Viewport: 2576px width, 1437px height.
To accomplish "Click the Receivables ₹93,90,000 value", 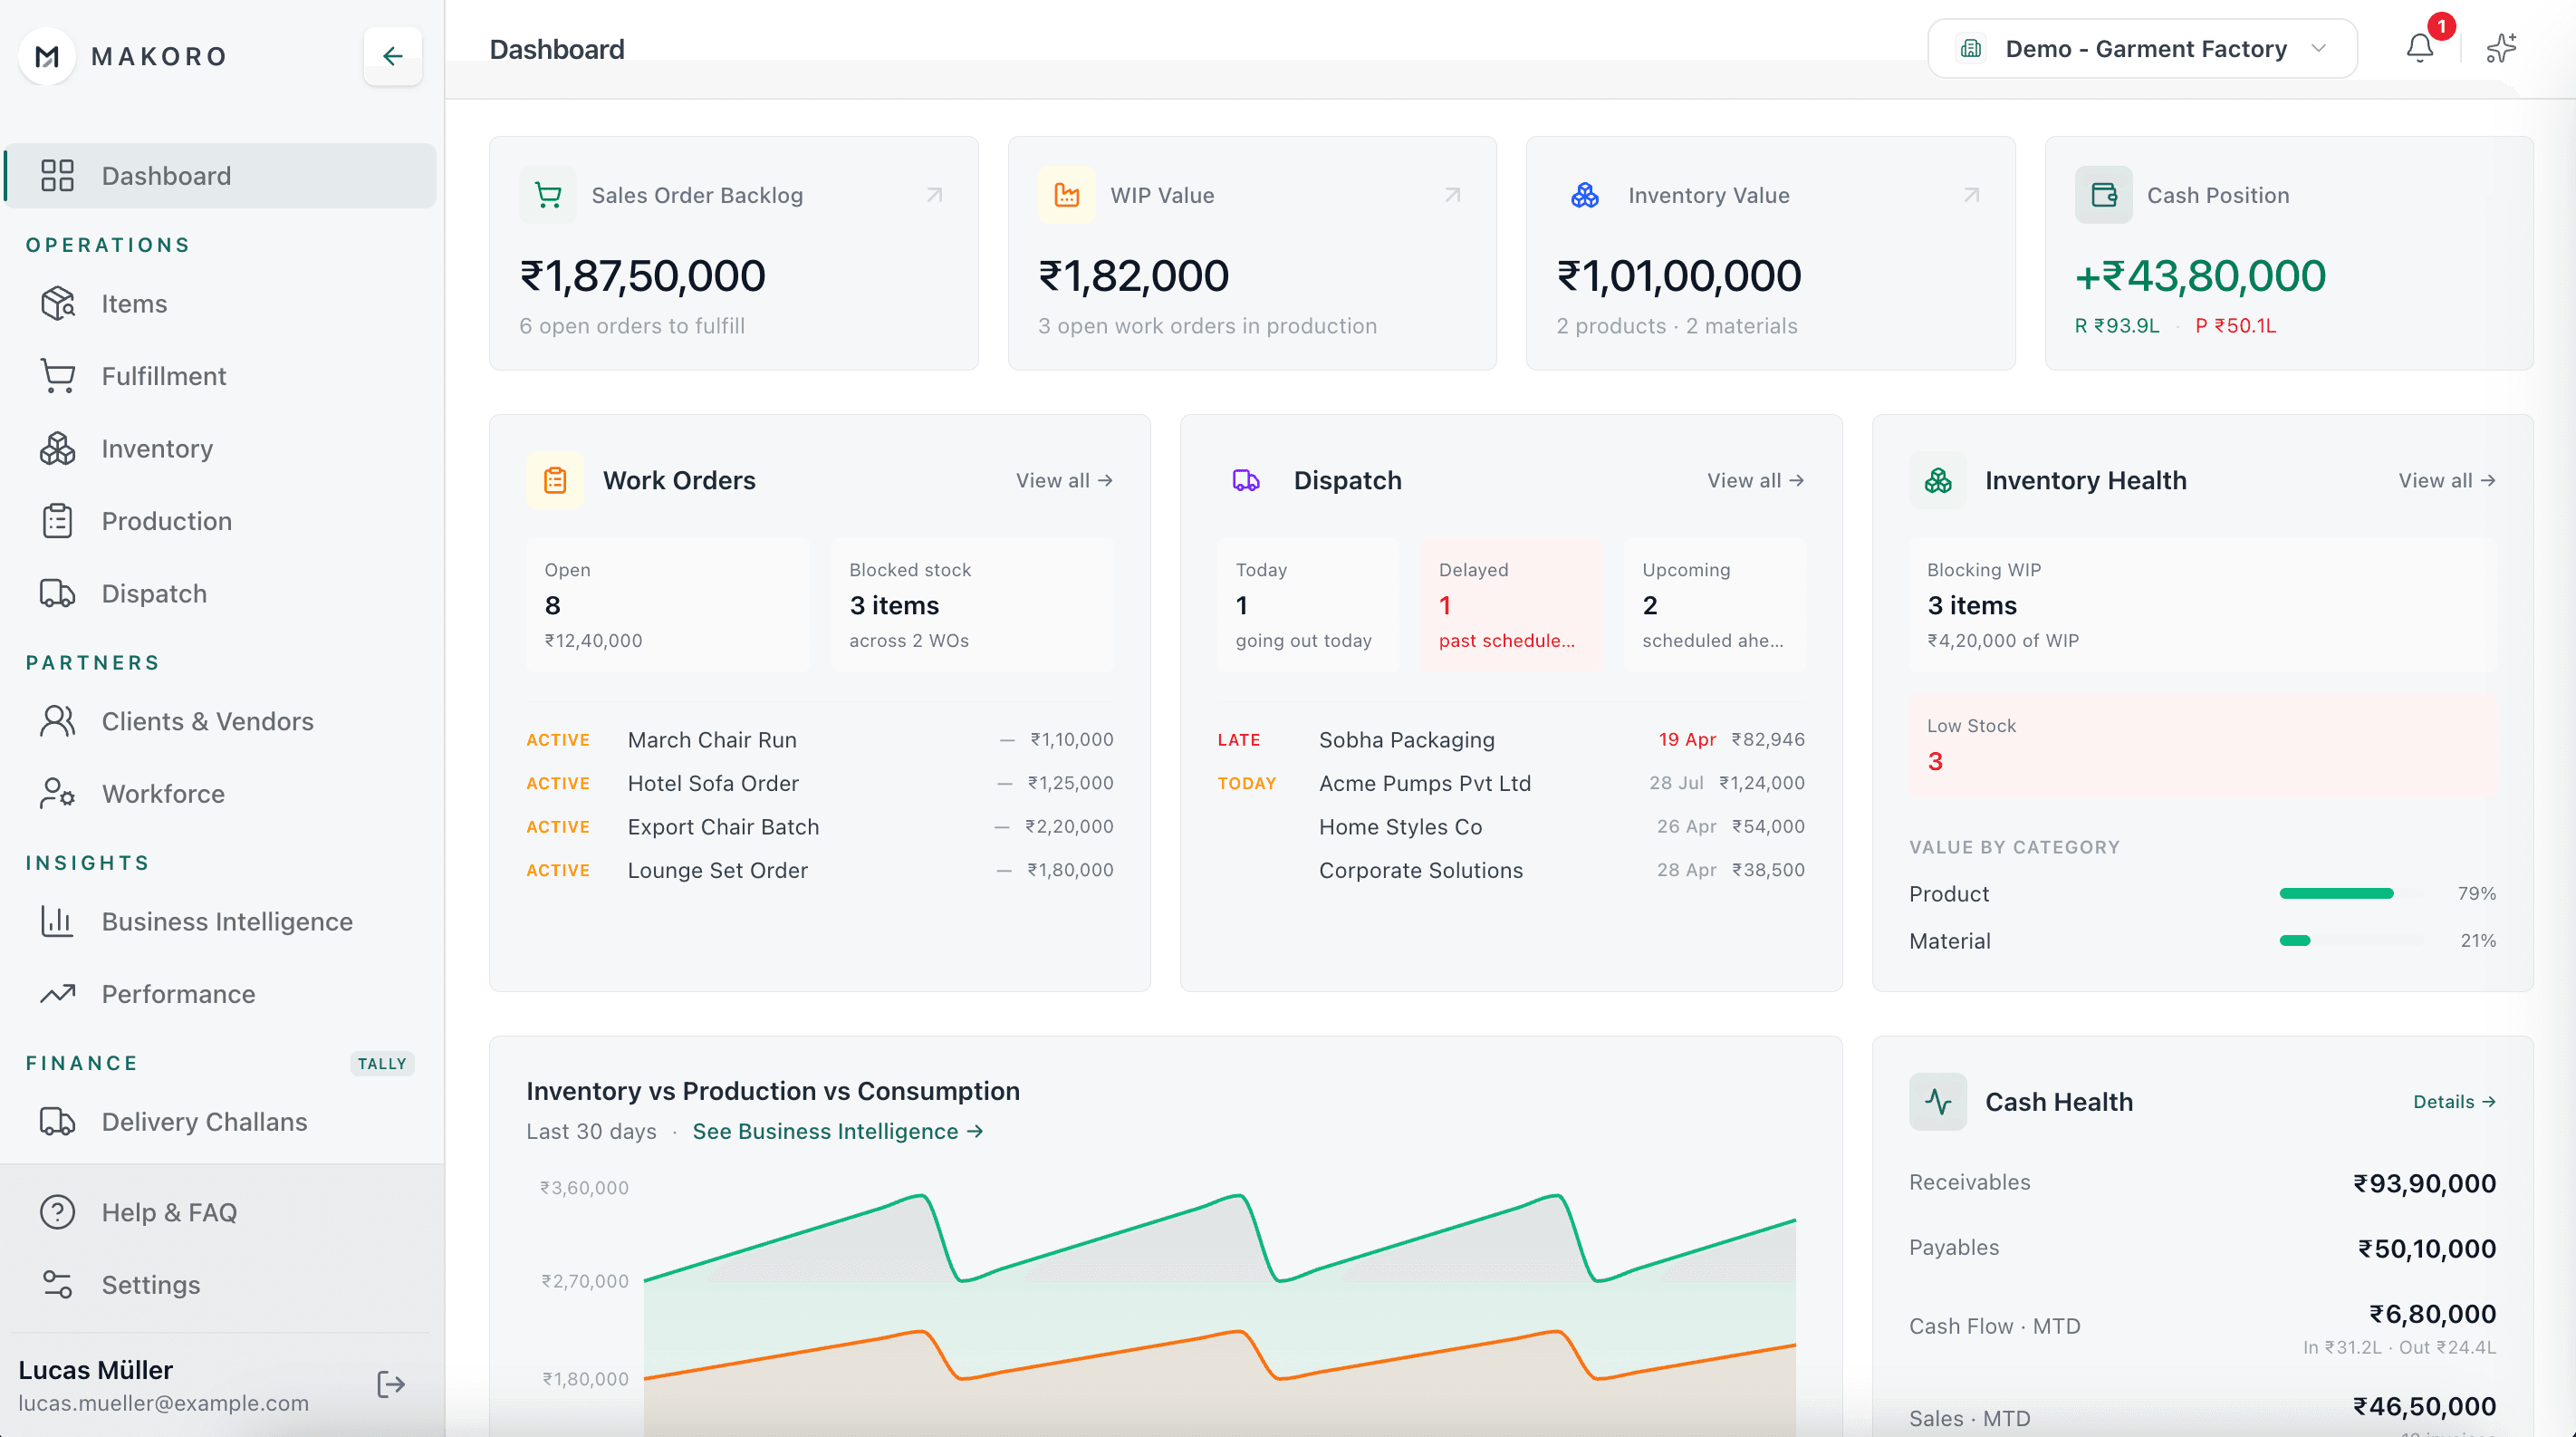I will coord(2424,1183).
